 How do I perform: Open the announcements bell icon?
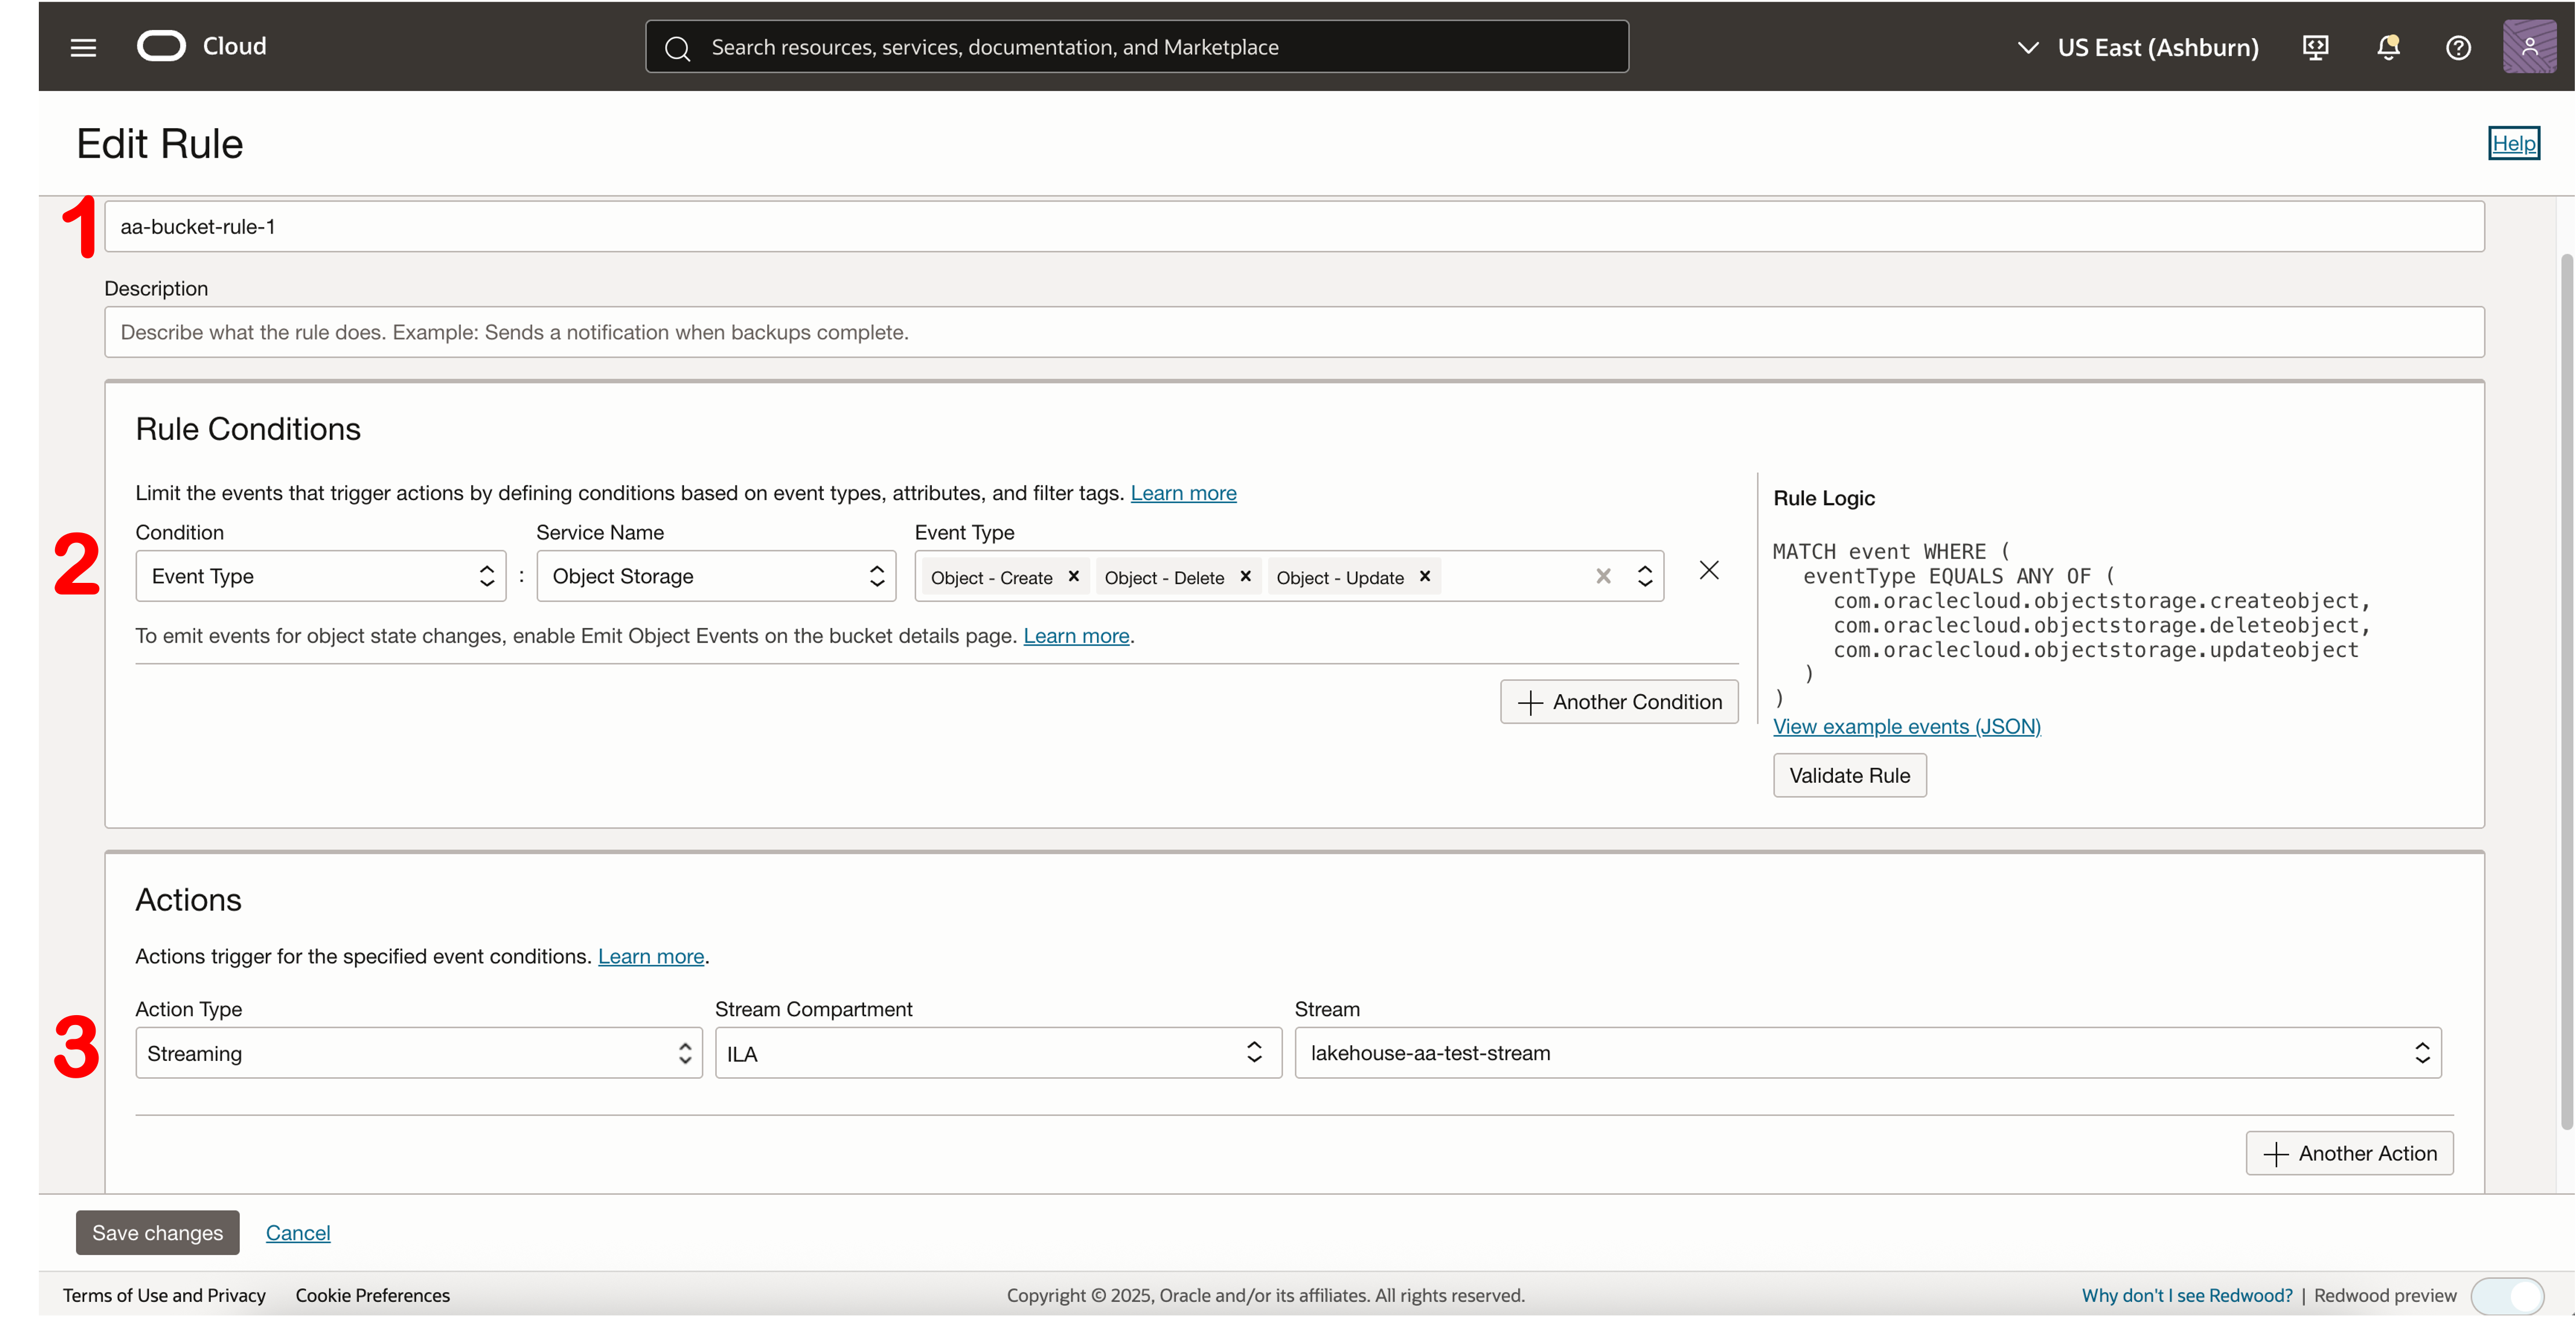tap(2388, 47)
